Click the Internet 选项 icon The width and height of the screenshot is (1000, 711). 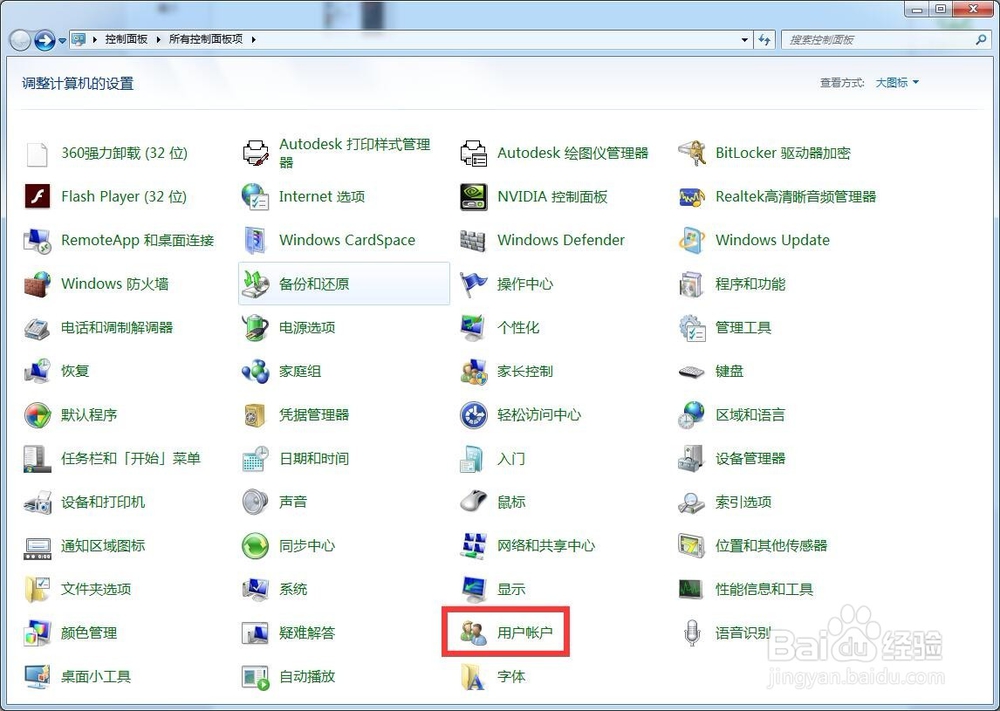(255, 196)
